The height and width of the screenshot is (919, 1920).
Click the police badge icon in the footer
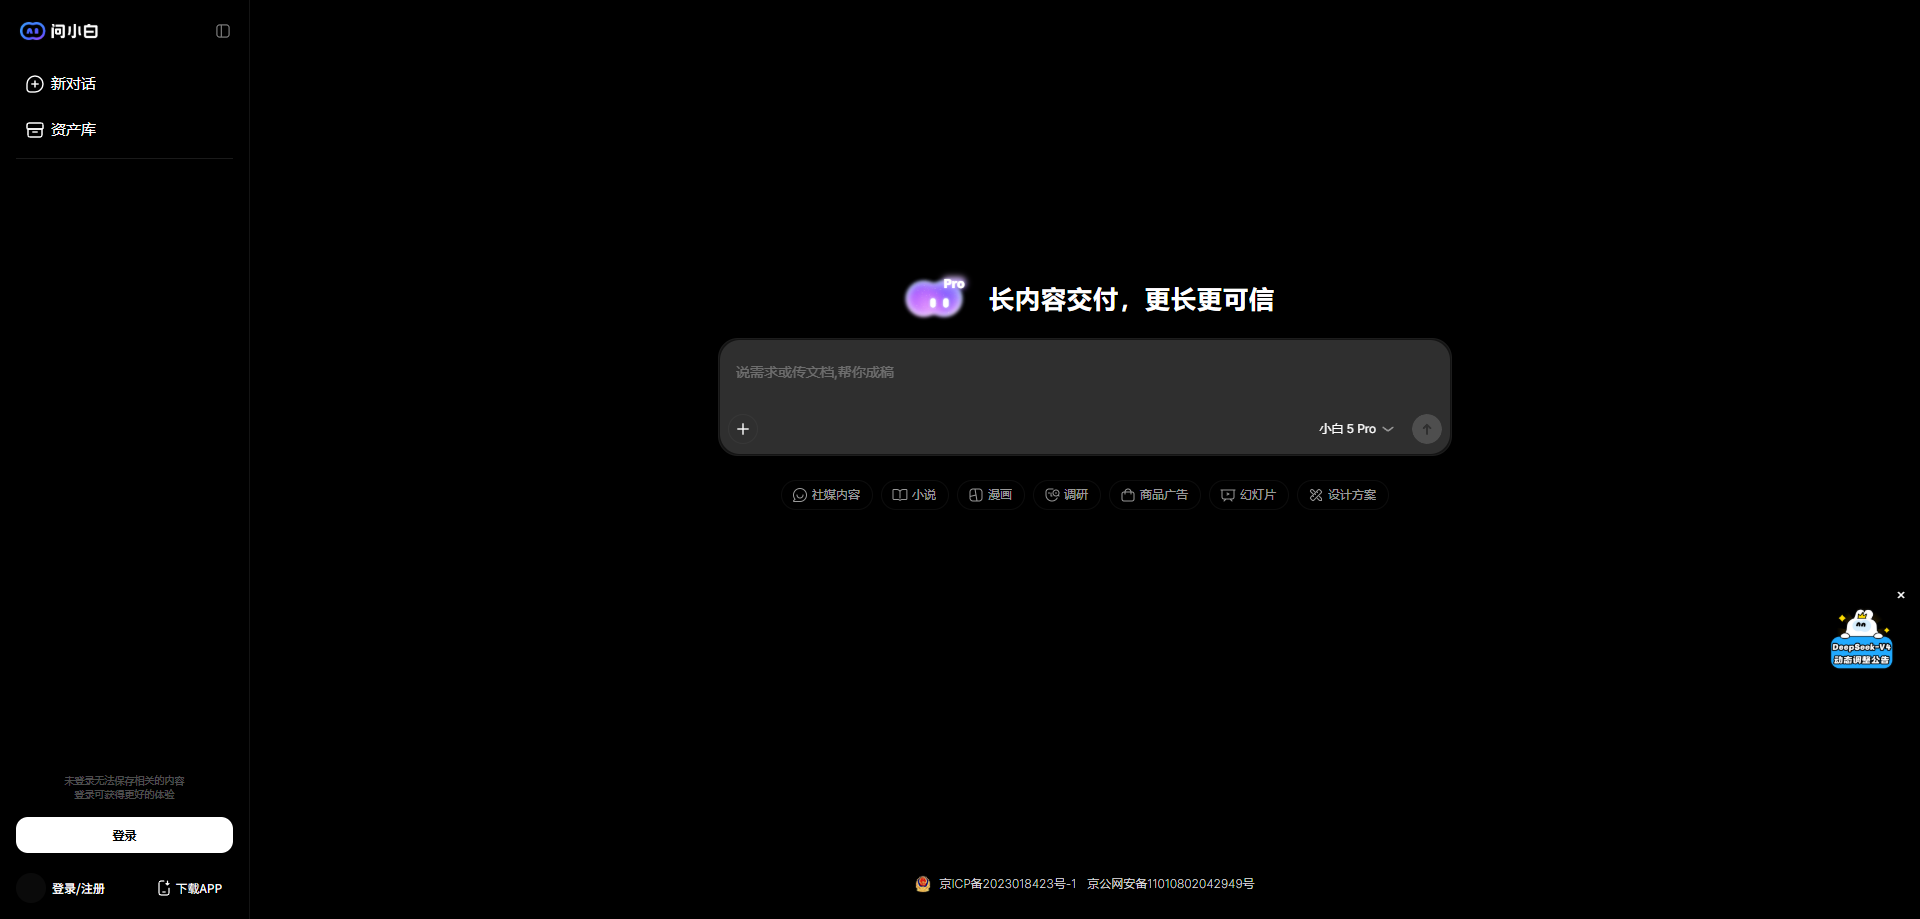pyautogui.click(x=923, y=884)
